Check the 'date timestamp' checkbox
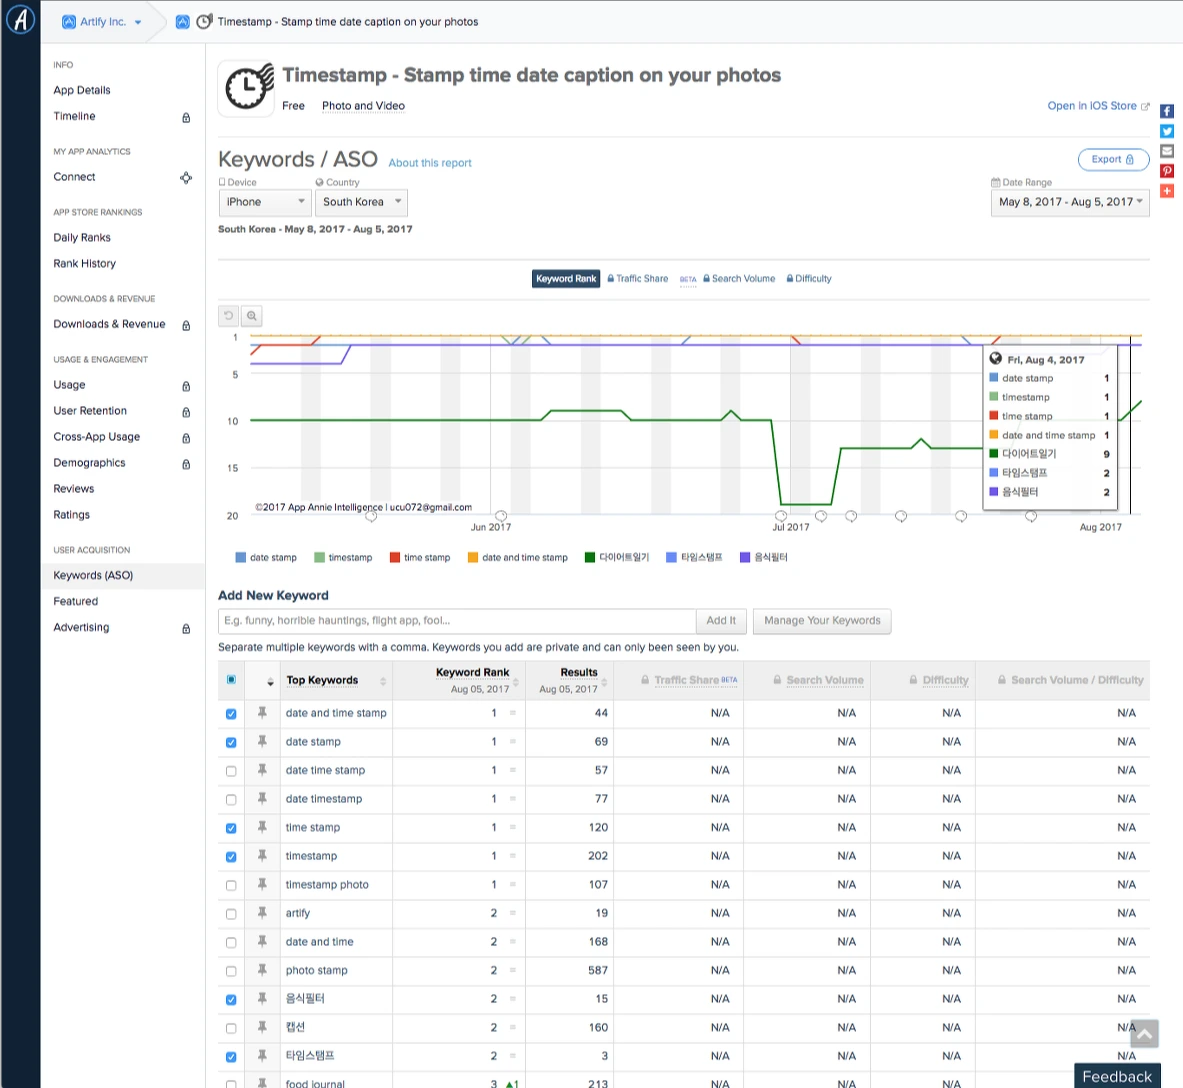This screenshot has height=1088, width=1183. (231, 800)
